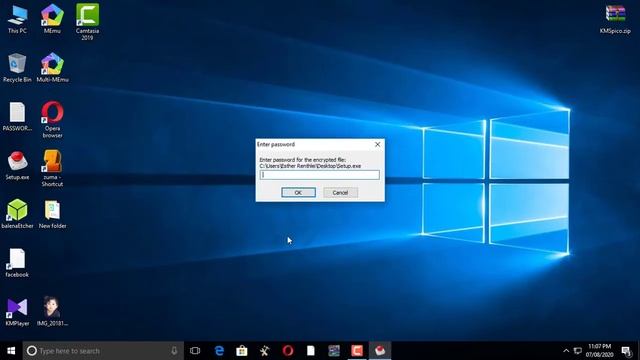
Task: Open the crossed tools app on taskbar
Action: (x=265, y=351)
